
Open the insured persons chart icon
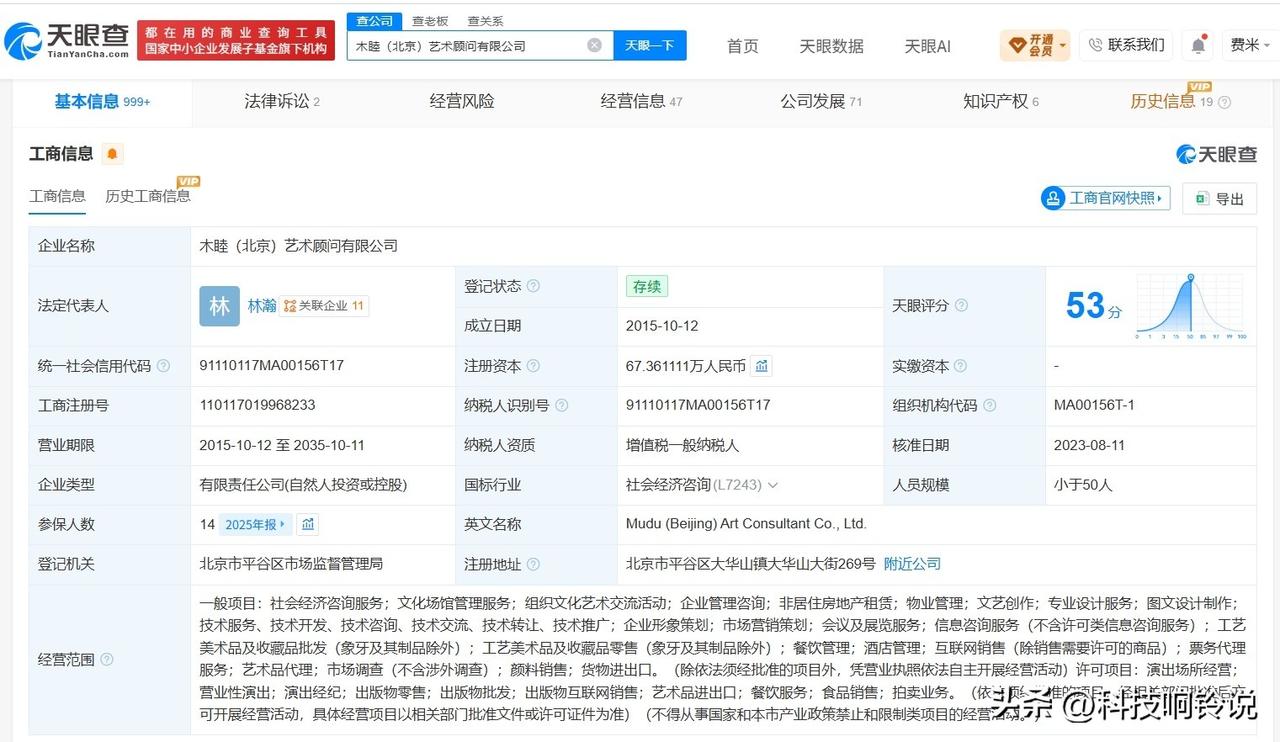pos(308,524)
